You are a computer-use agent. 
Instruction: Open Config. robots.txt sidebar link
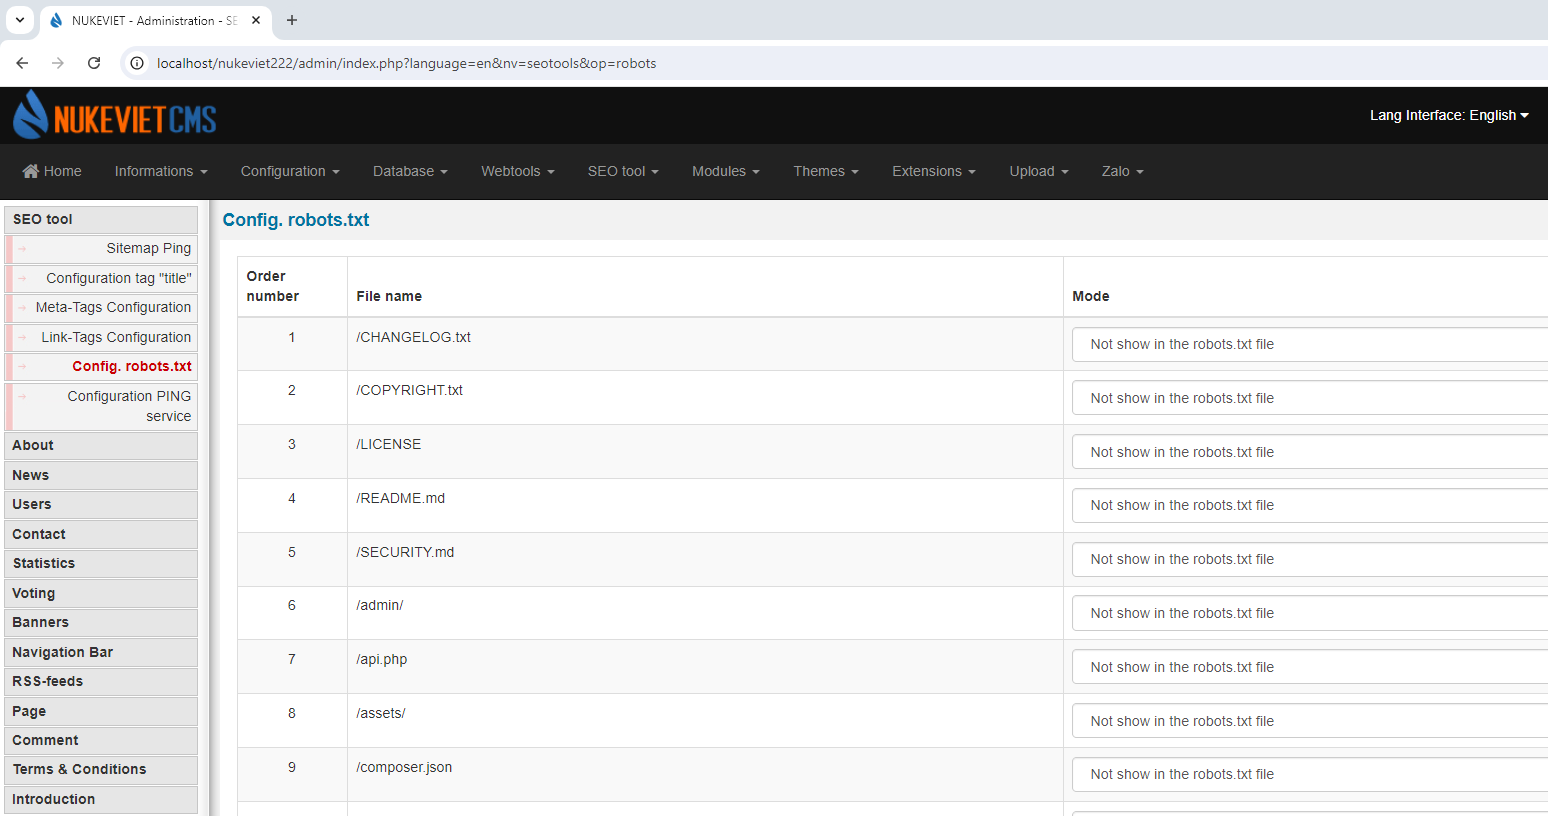tap(101, 366)
